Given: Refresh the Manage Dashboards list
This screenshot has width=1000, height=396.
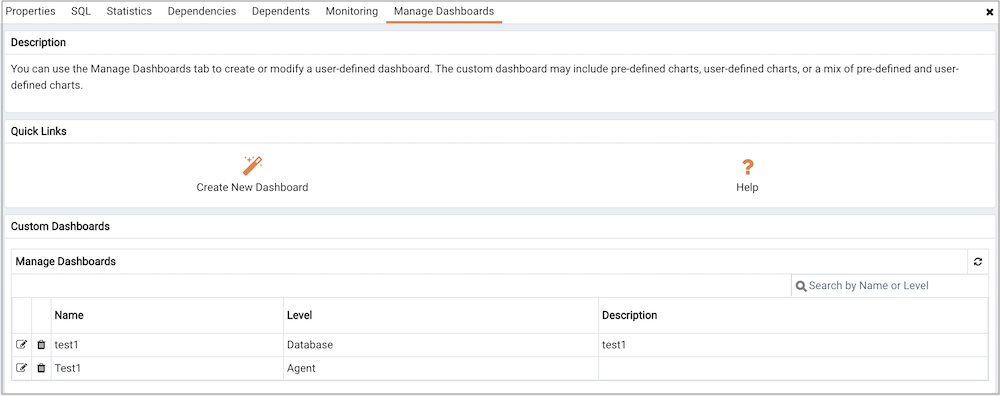Looking at the screenshot, I should click(978, 261).
